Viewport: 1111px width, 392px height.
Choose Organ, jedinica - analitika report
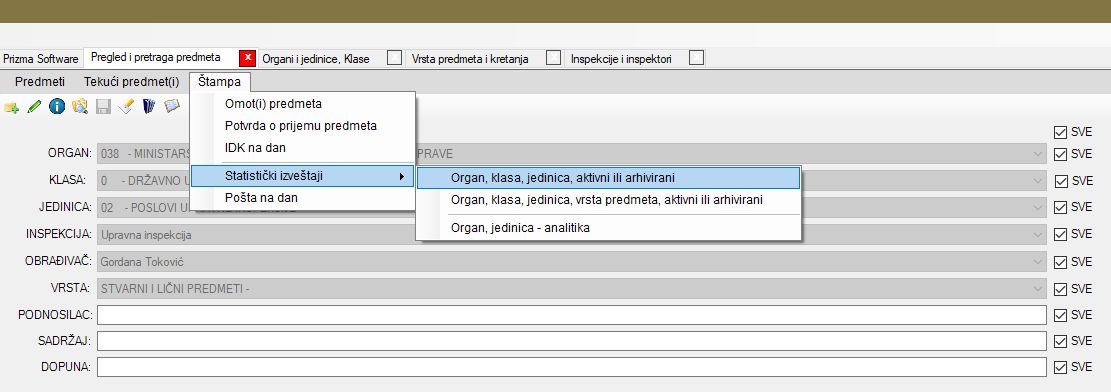pos(609,228)
